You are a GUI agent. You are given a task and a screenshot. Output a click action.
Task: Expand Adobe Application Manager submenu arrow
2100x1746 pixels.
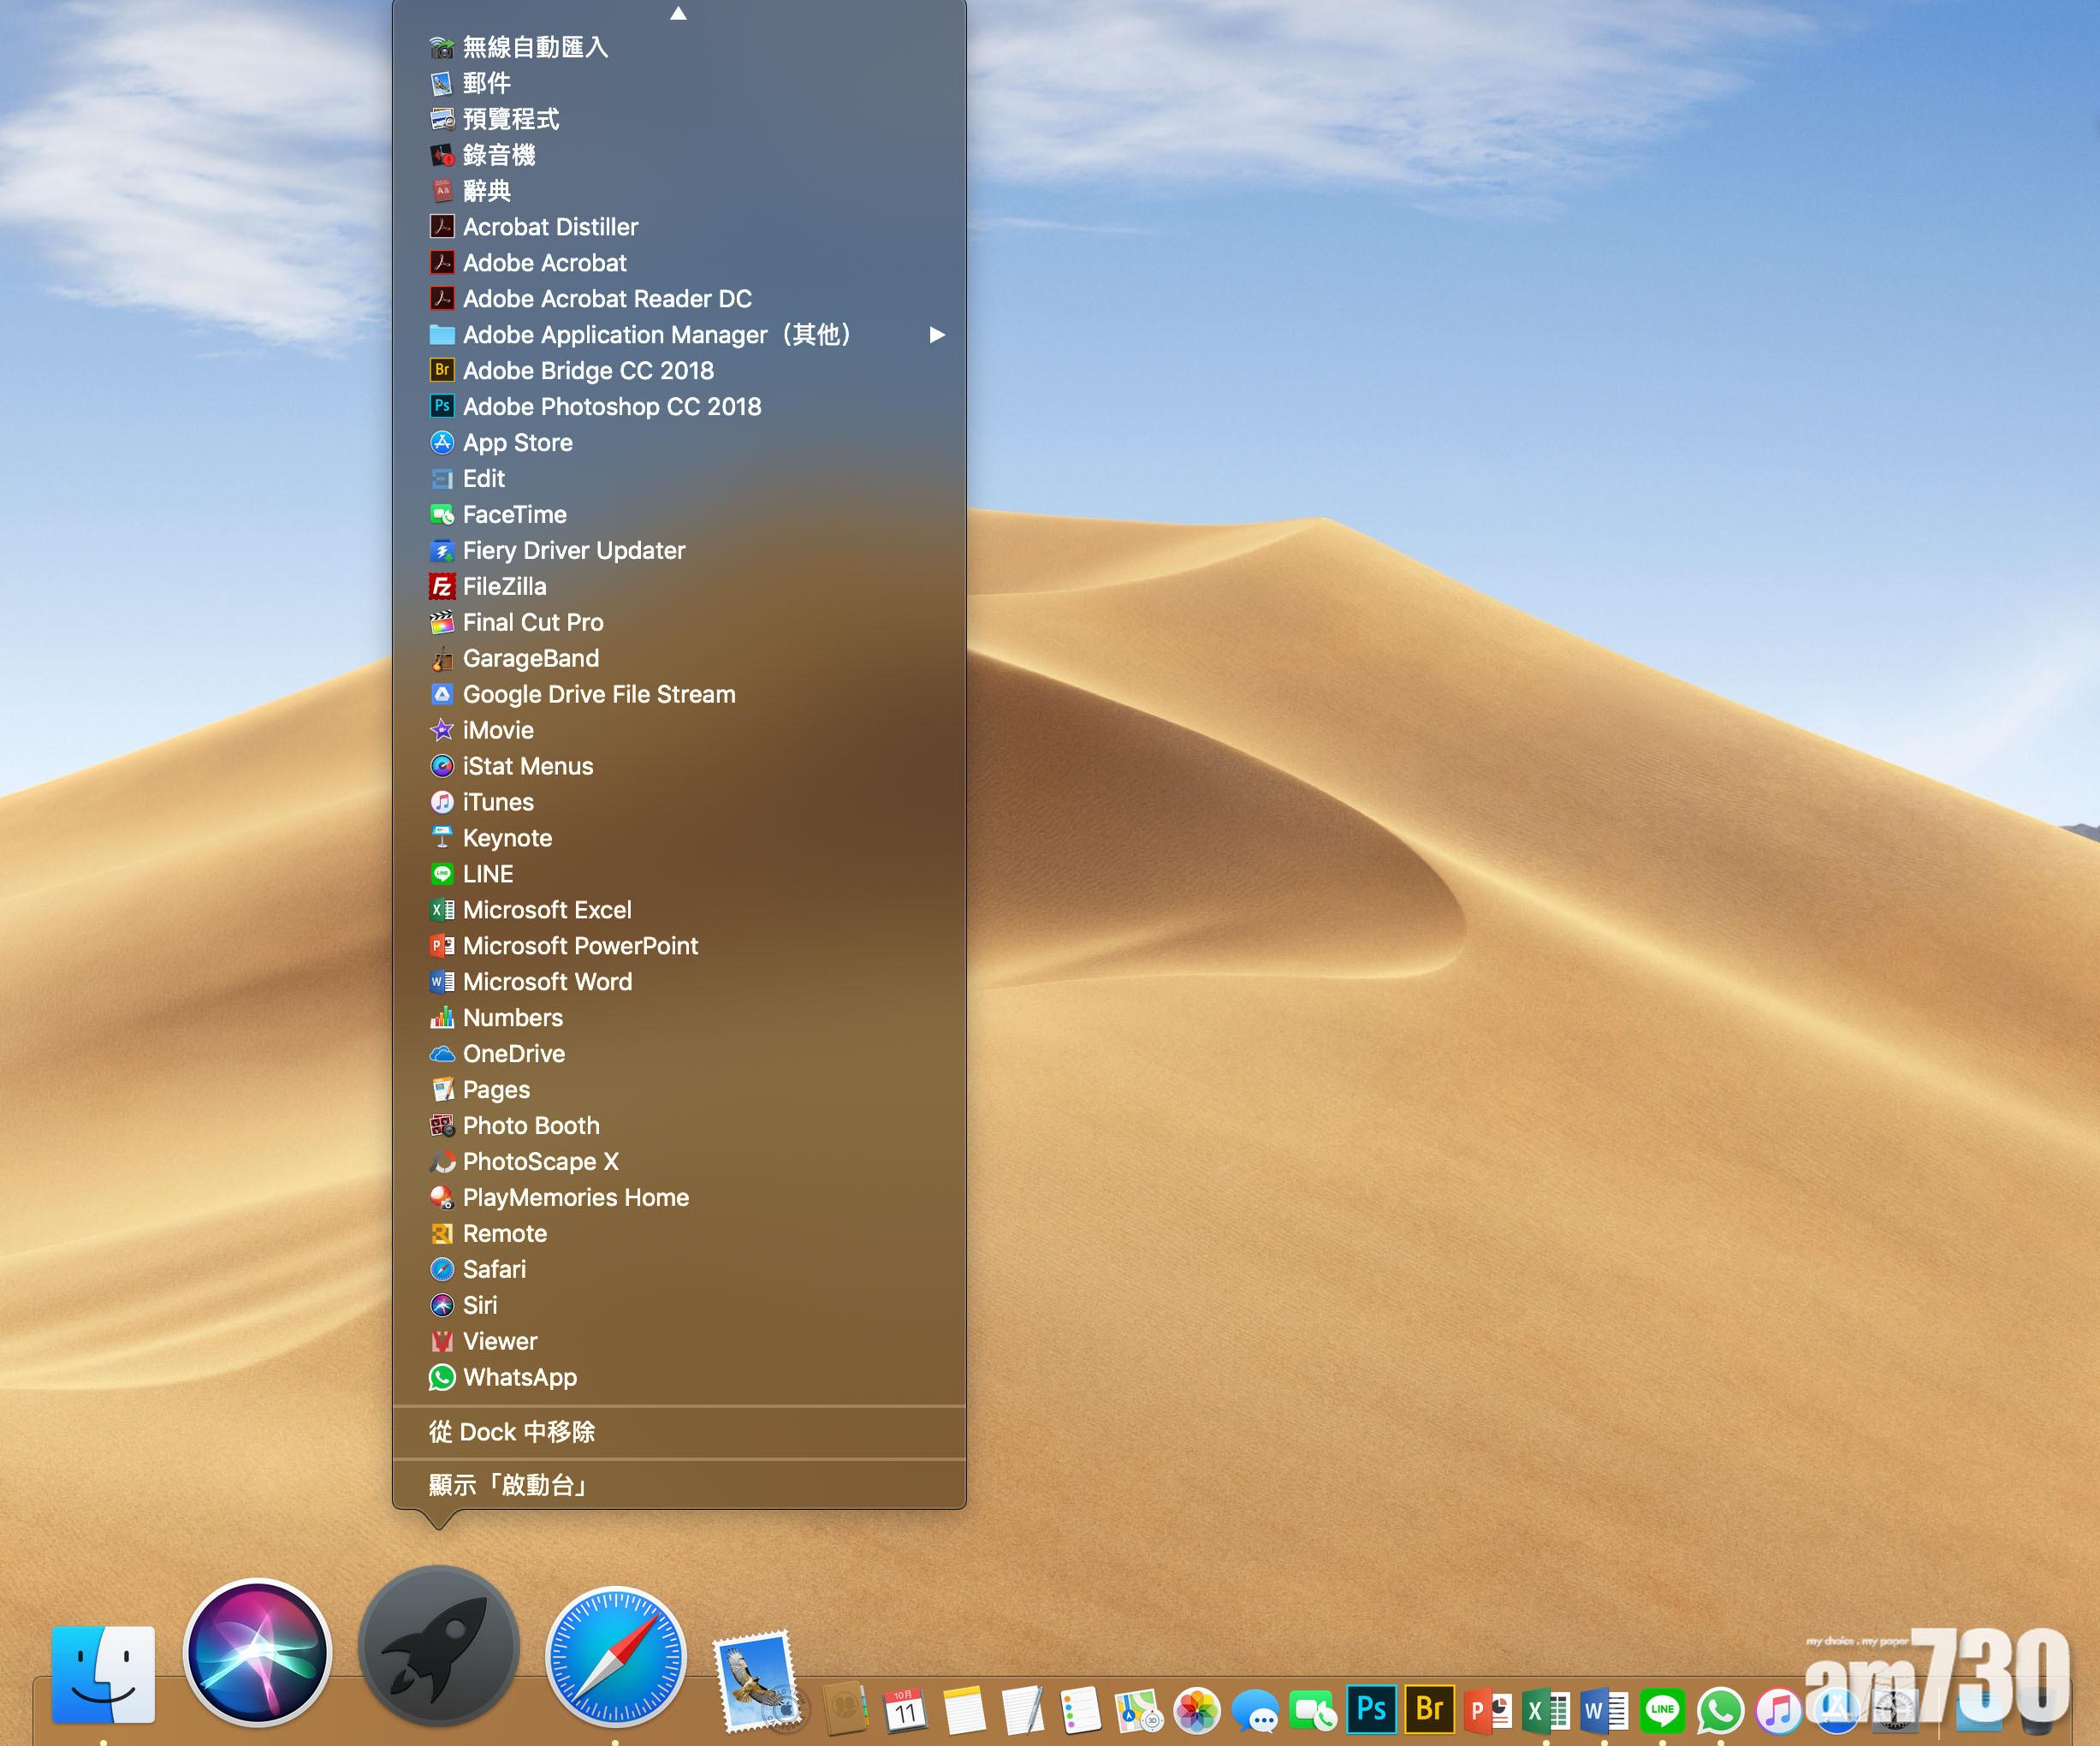click(x=936, y=335)
